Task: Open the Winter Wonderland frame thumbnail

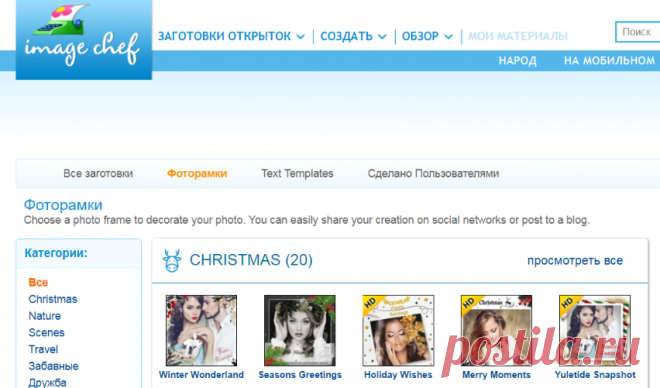Action: pos(201,330)
